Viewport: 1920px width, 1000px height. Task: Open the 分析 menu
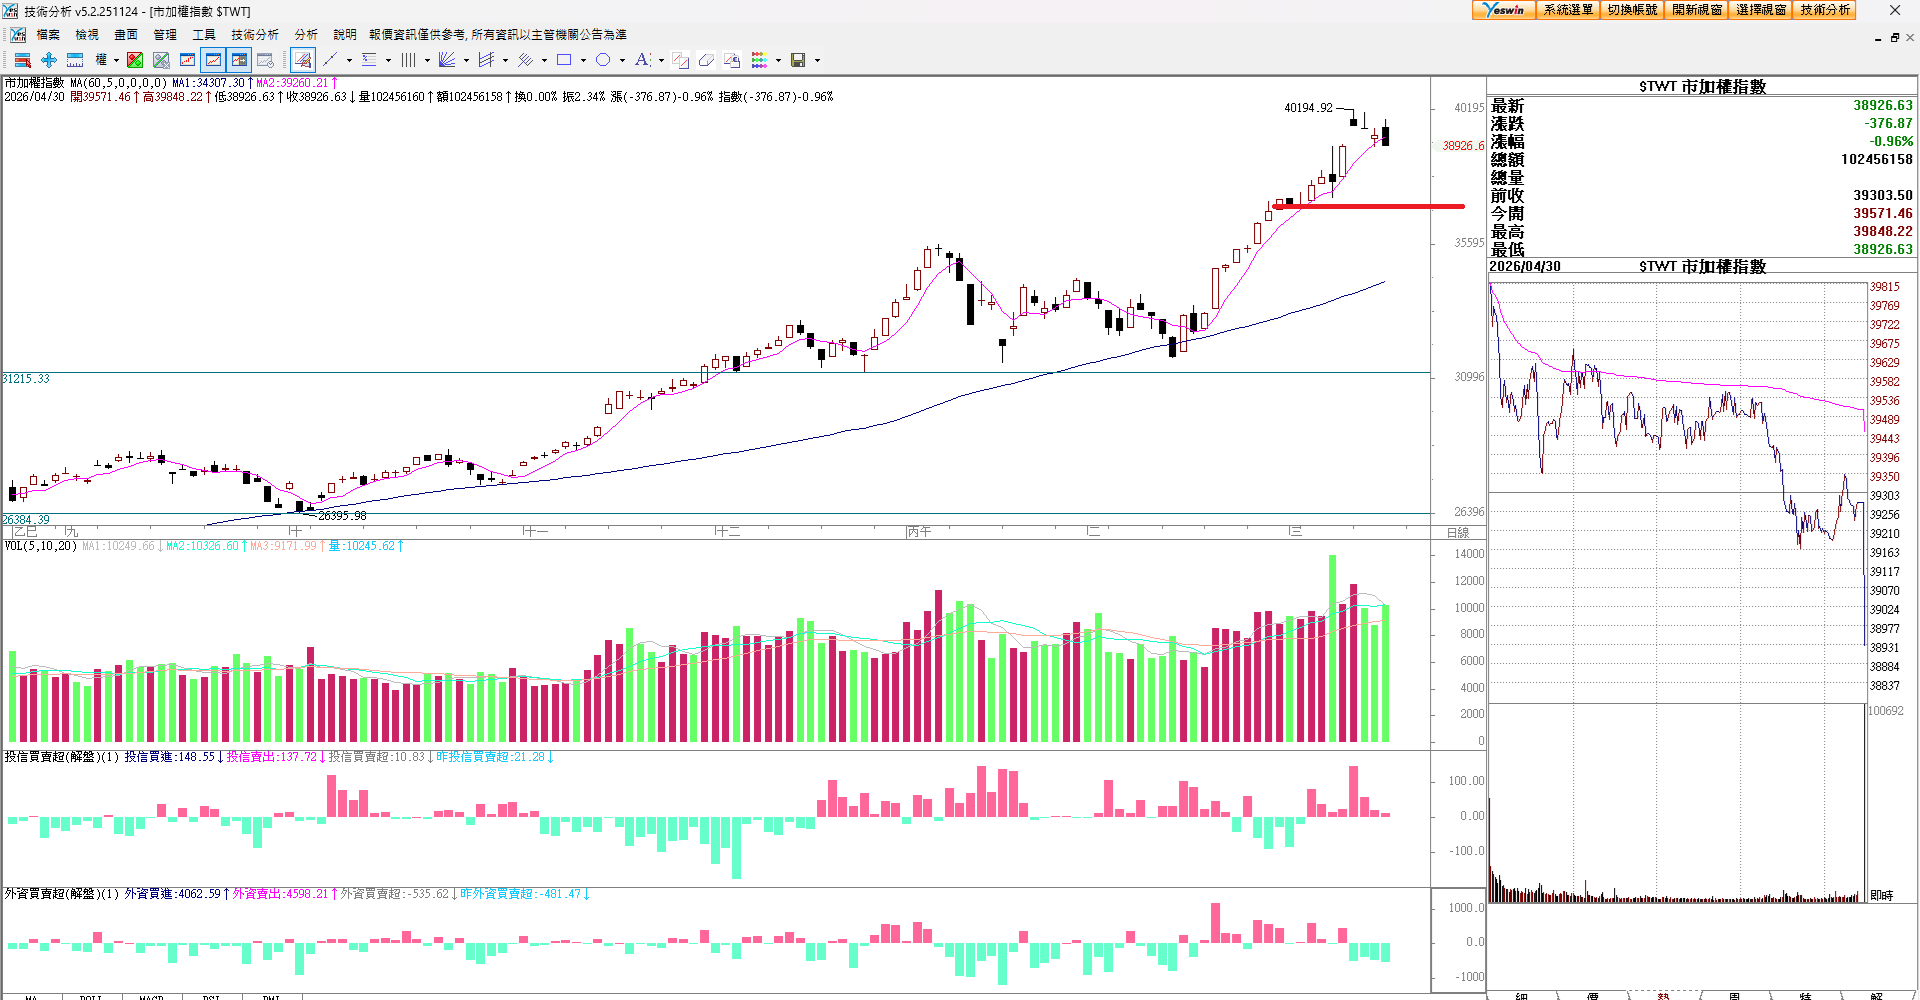(x=306, y=35)
